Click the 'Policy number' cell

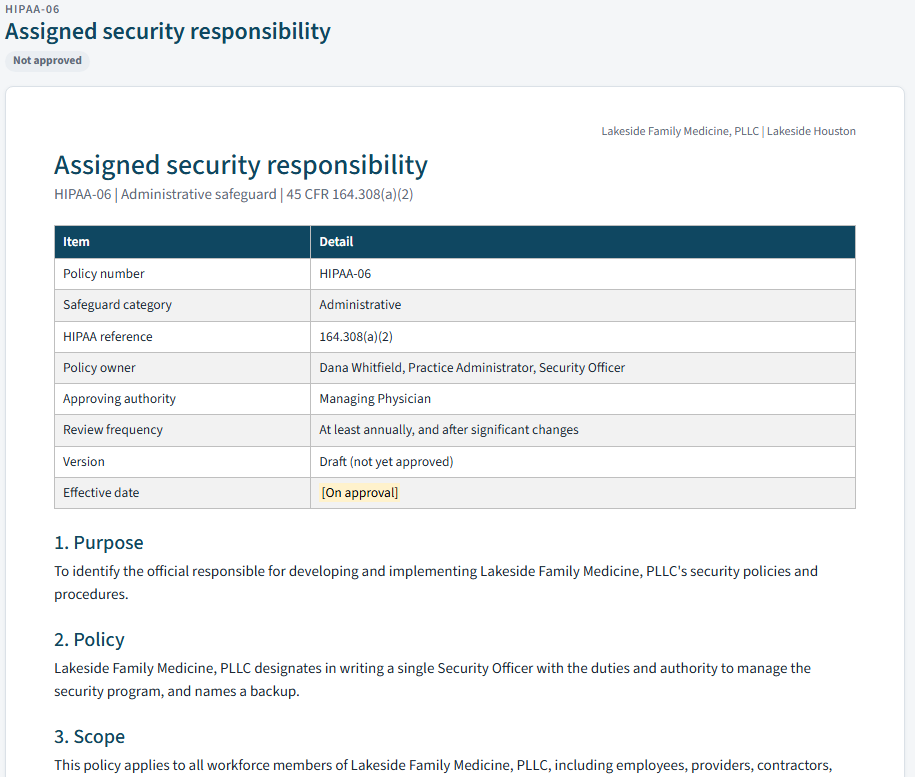pyautogui.click(x=183, y=274)
